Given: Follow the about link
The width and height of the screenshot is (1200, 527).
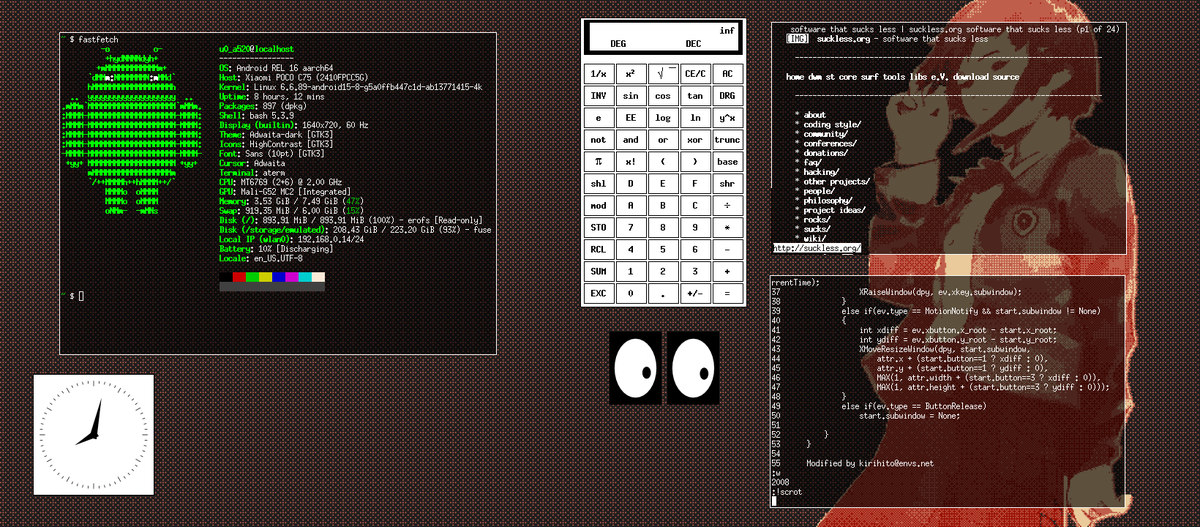Looking at the screenshot, I should pyautogui.click(x=817, y=115).
